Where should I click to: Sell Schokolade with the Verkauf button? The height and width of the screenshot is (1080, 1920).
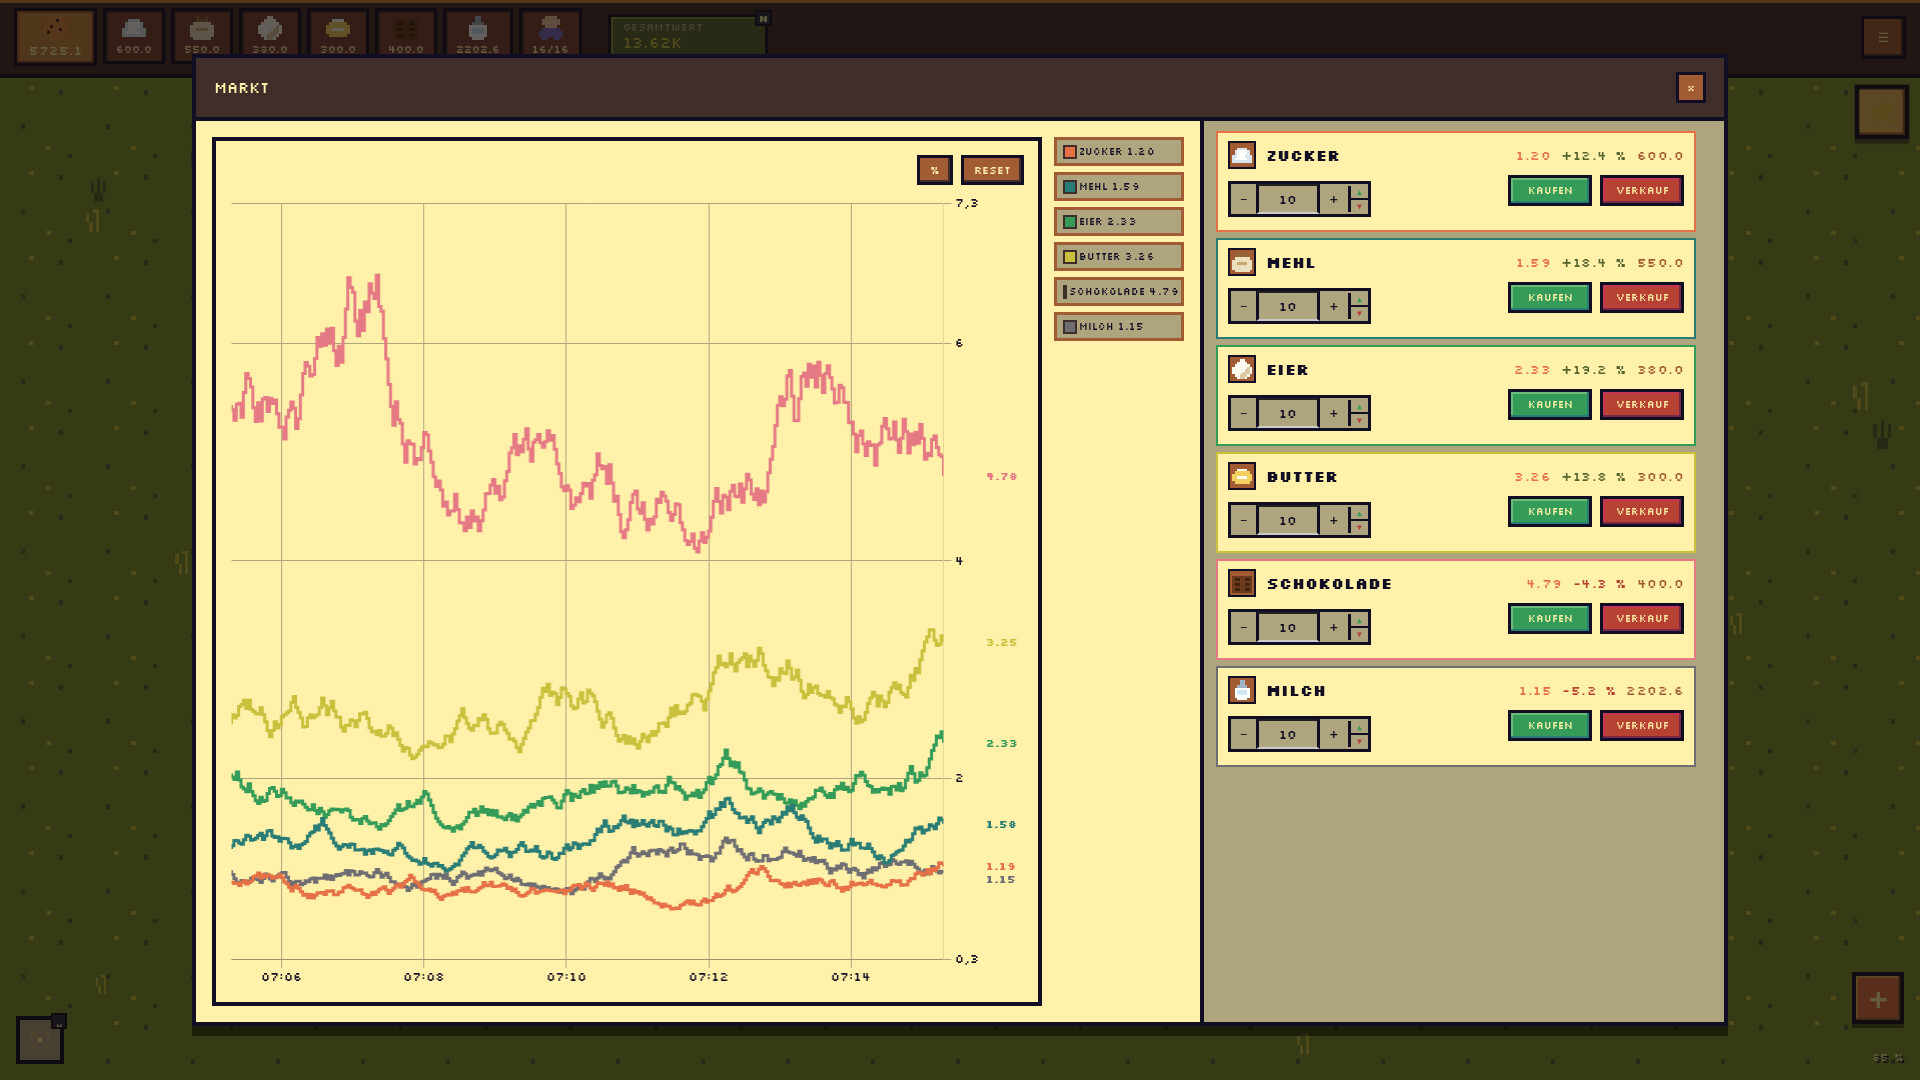coord(1642,618)
